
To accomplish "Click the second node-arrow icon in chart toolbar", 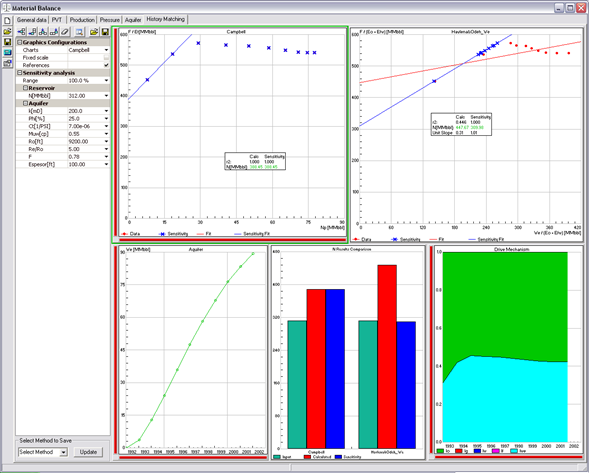I will click(x=32, y=32).
